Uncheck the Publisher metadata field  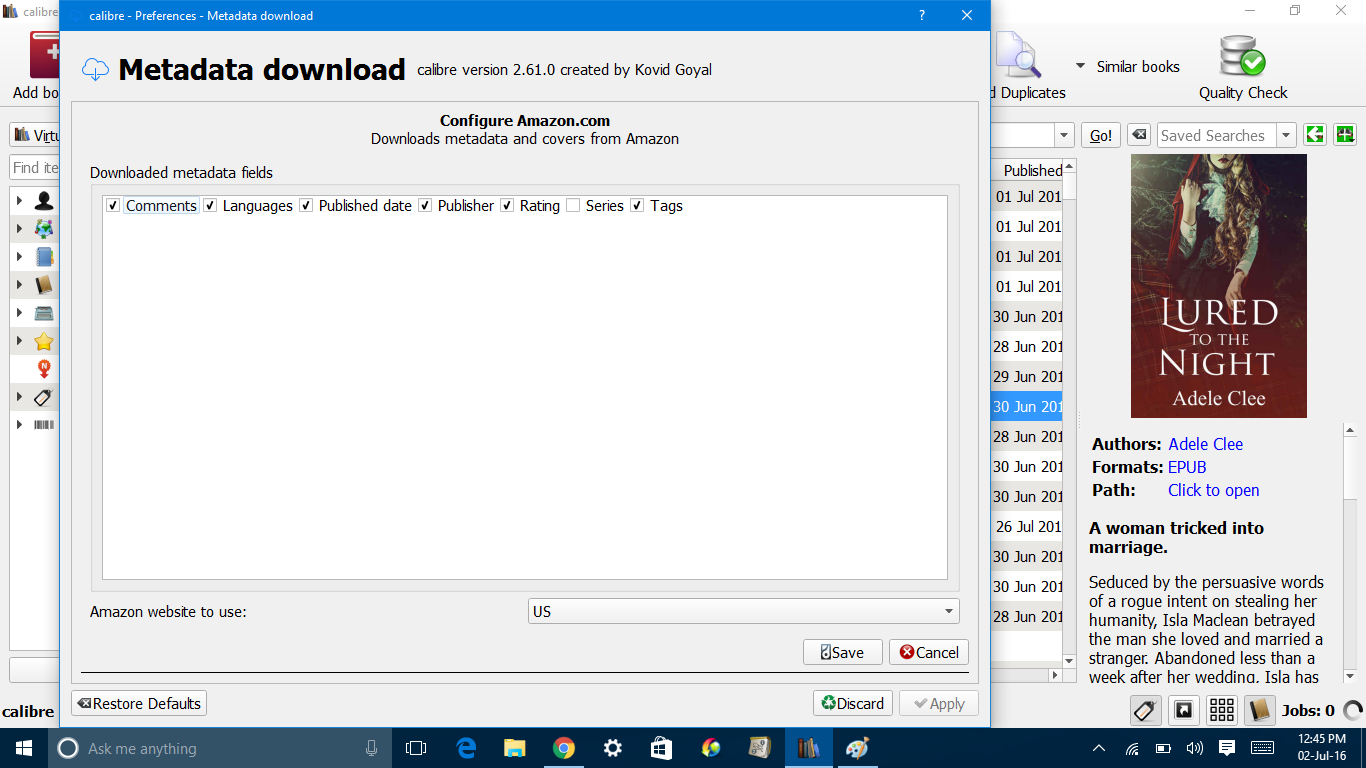(425, 206)
